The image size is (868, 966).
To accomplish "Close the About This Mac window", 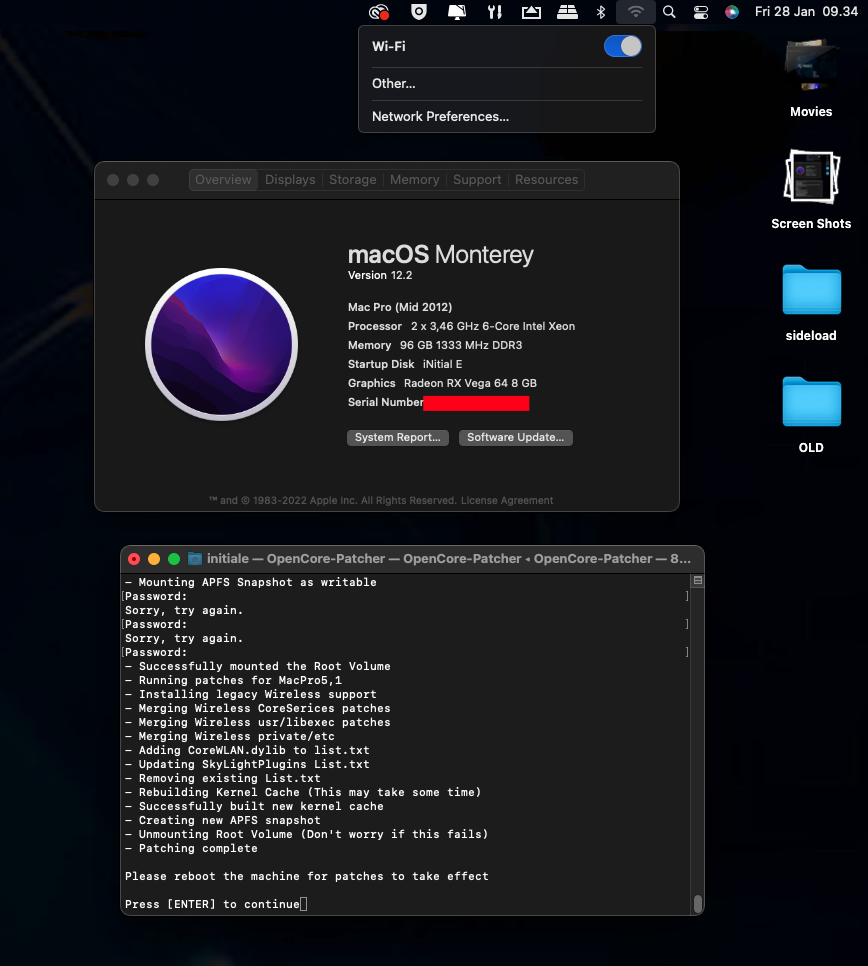I will tap(113, 180).
